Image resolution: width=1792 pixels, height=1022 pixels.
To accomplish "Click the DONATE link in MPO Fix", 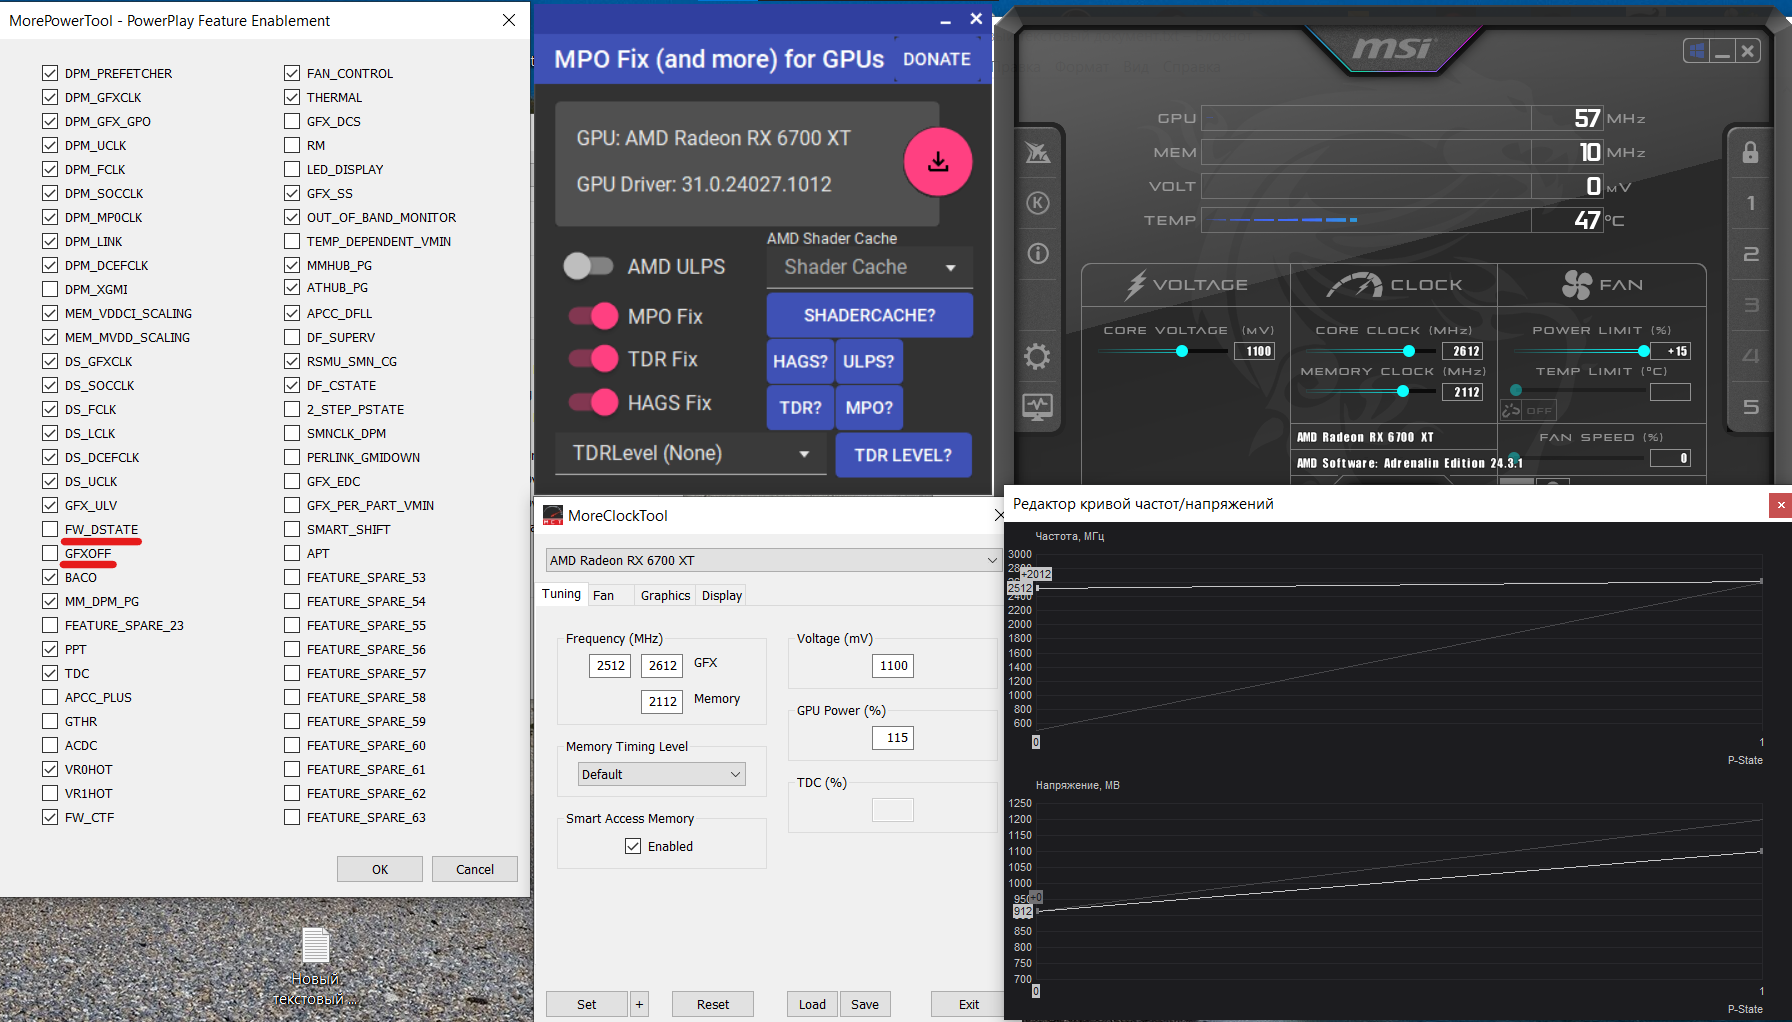I will pyautogui.click(x=937, y=59).
